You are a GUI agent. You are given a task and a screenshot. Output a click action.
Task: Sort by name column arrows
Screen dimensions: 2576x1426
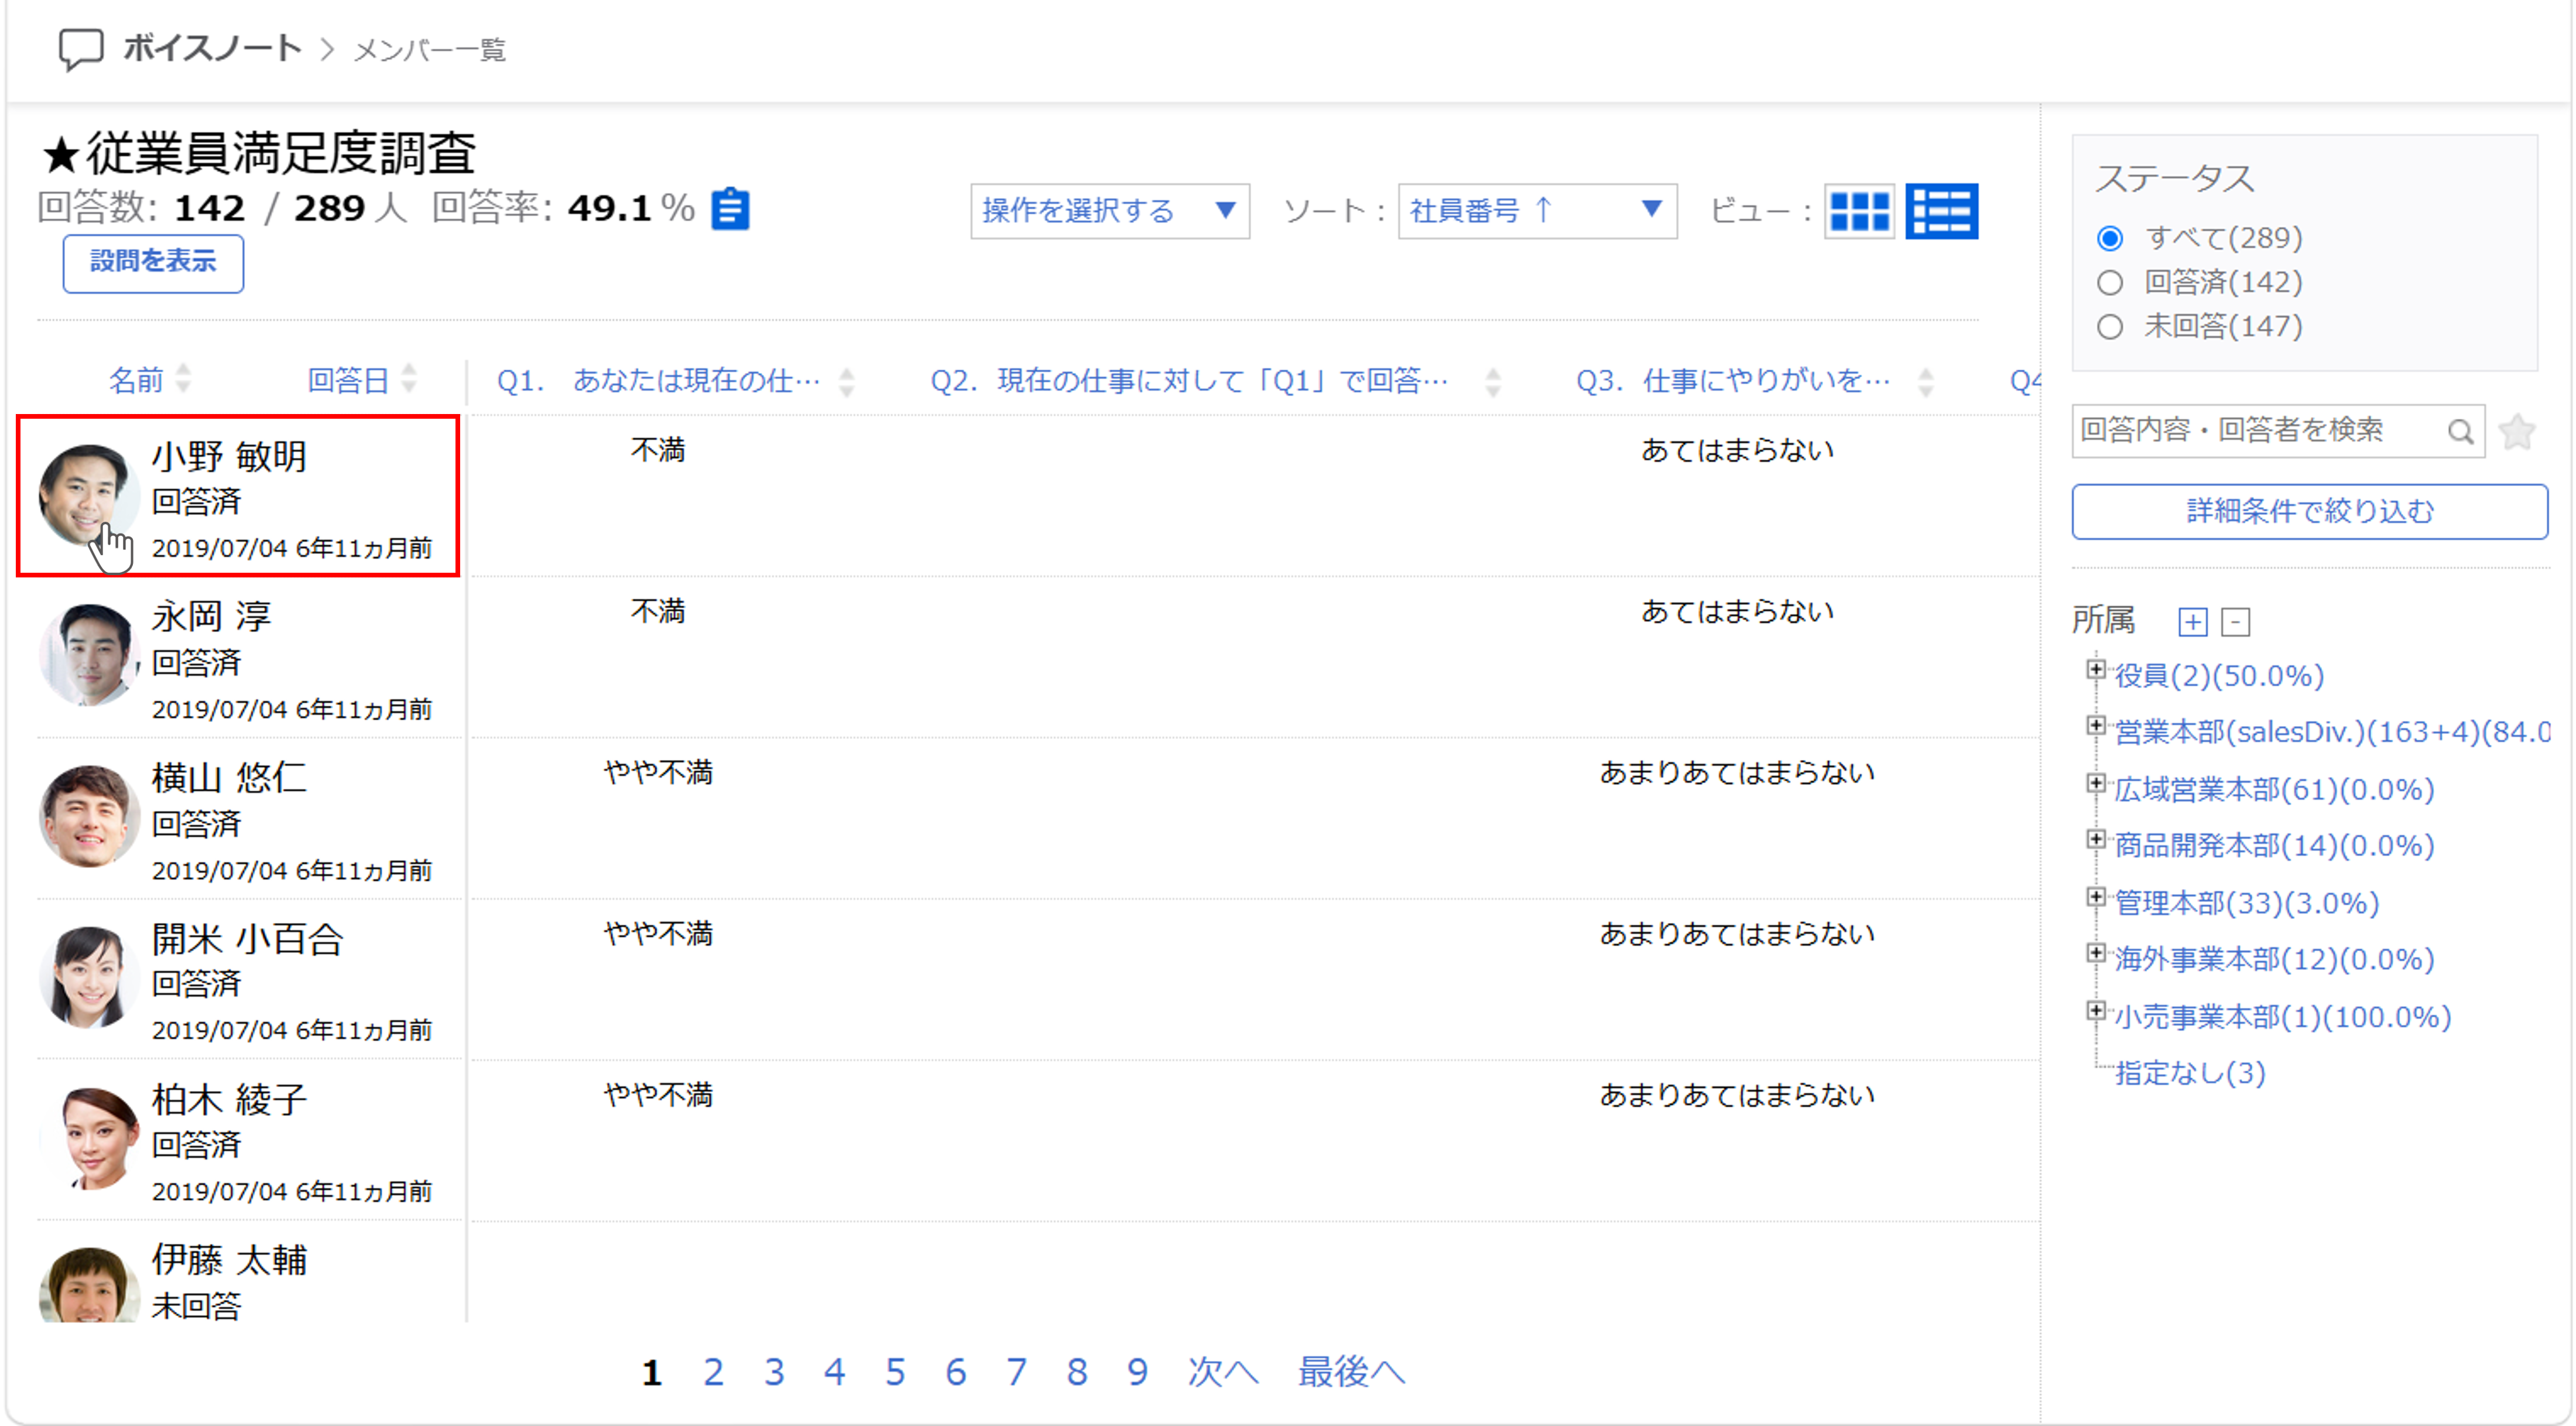(183, 379)
